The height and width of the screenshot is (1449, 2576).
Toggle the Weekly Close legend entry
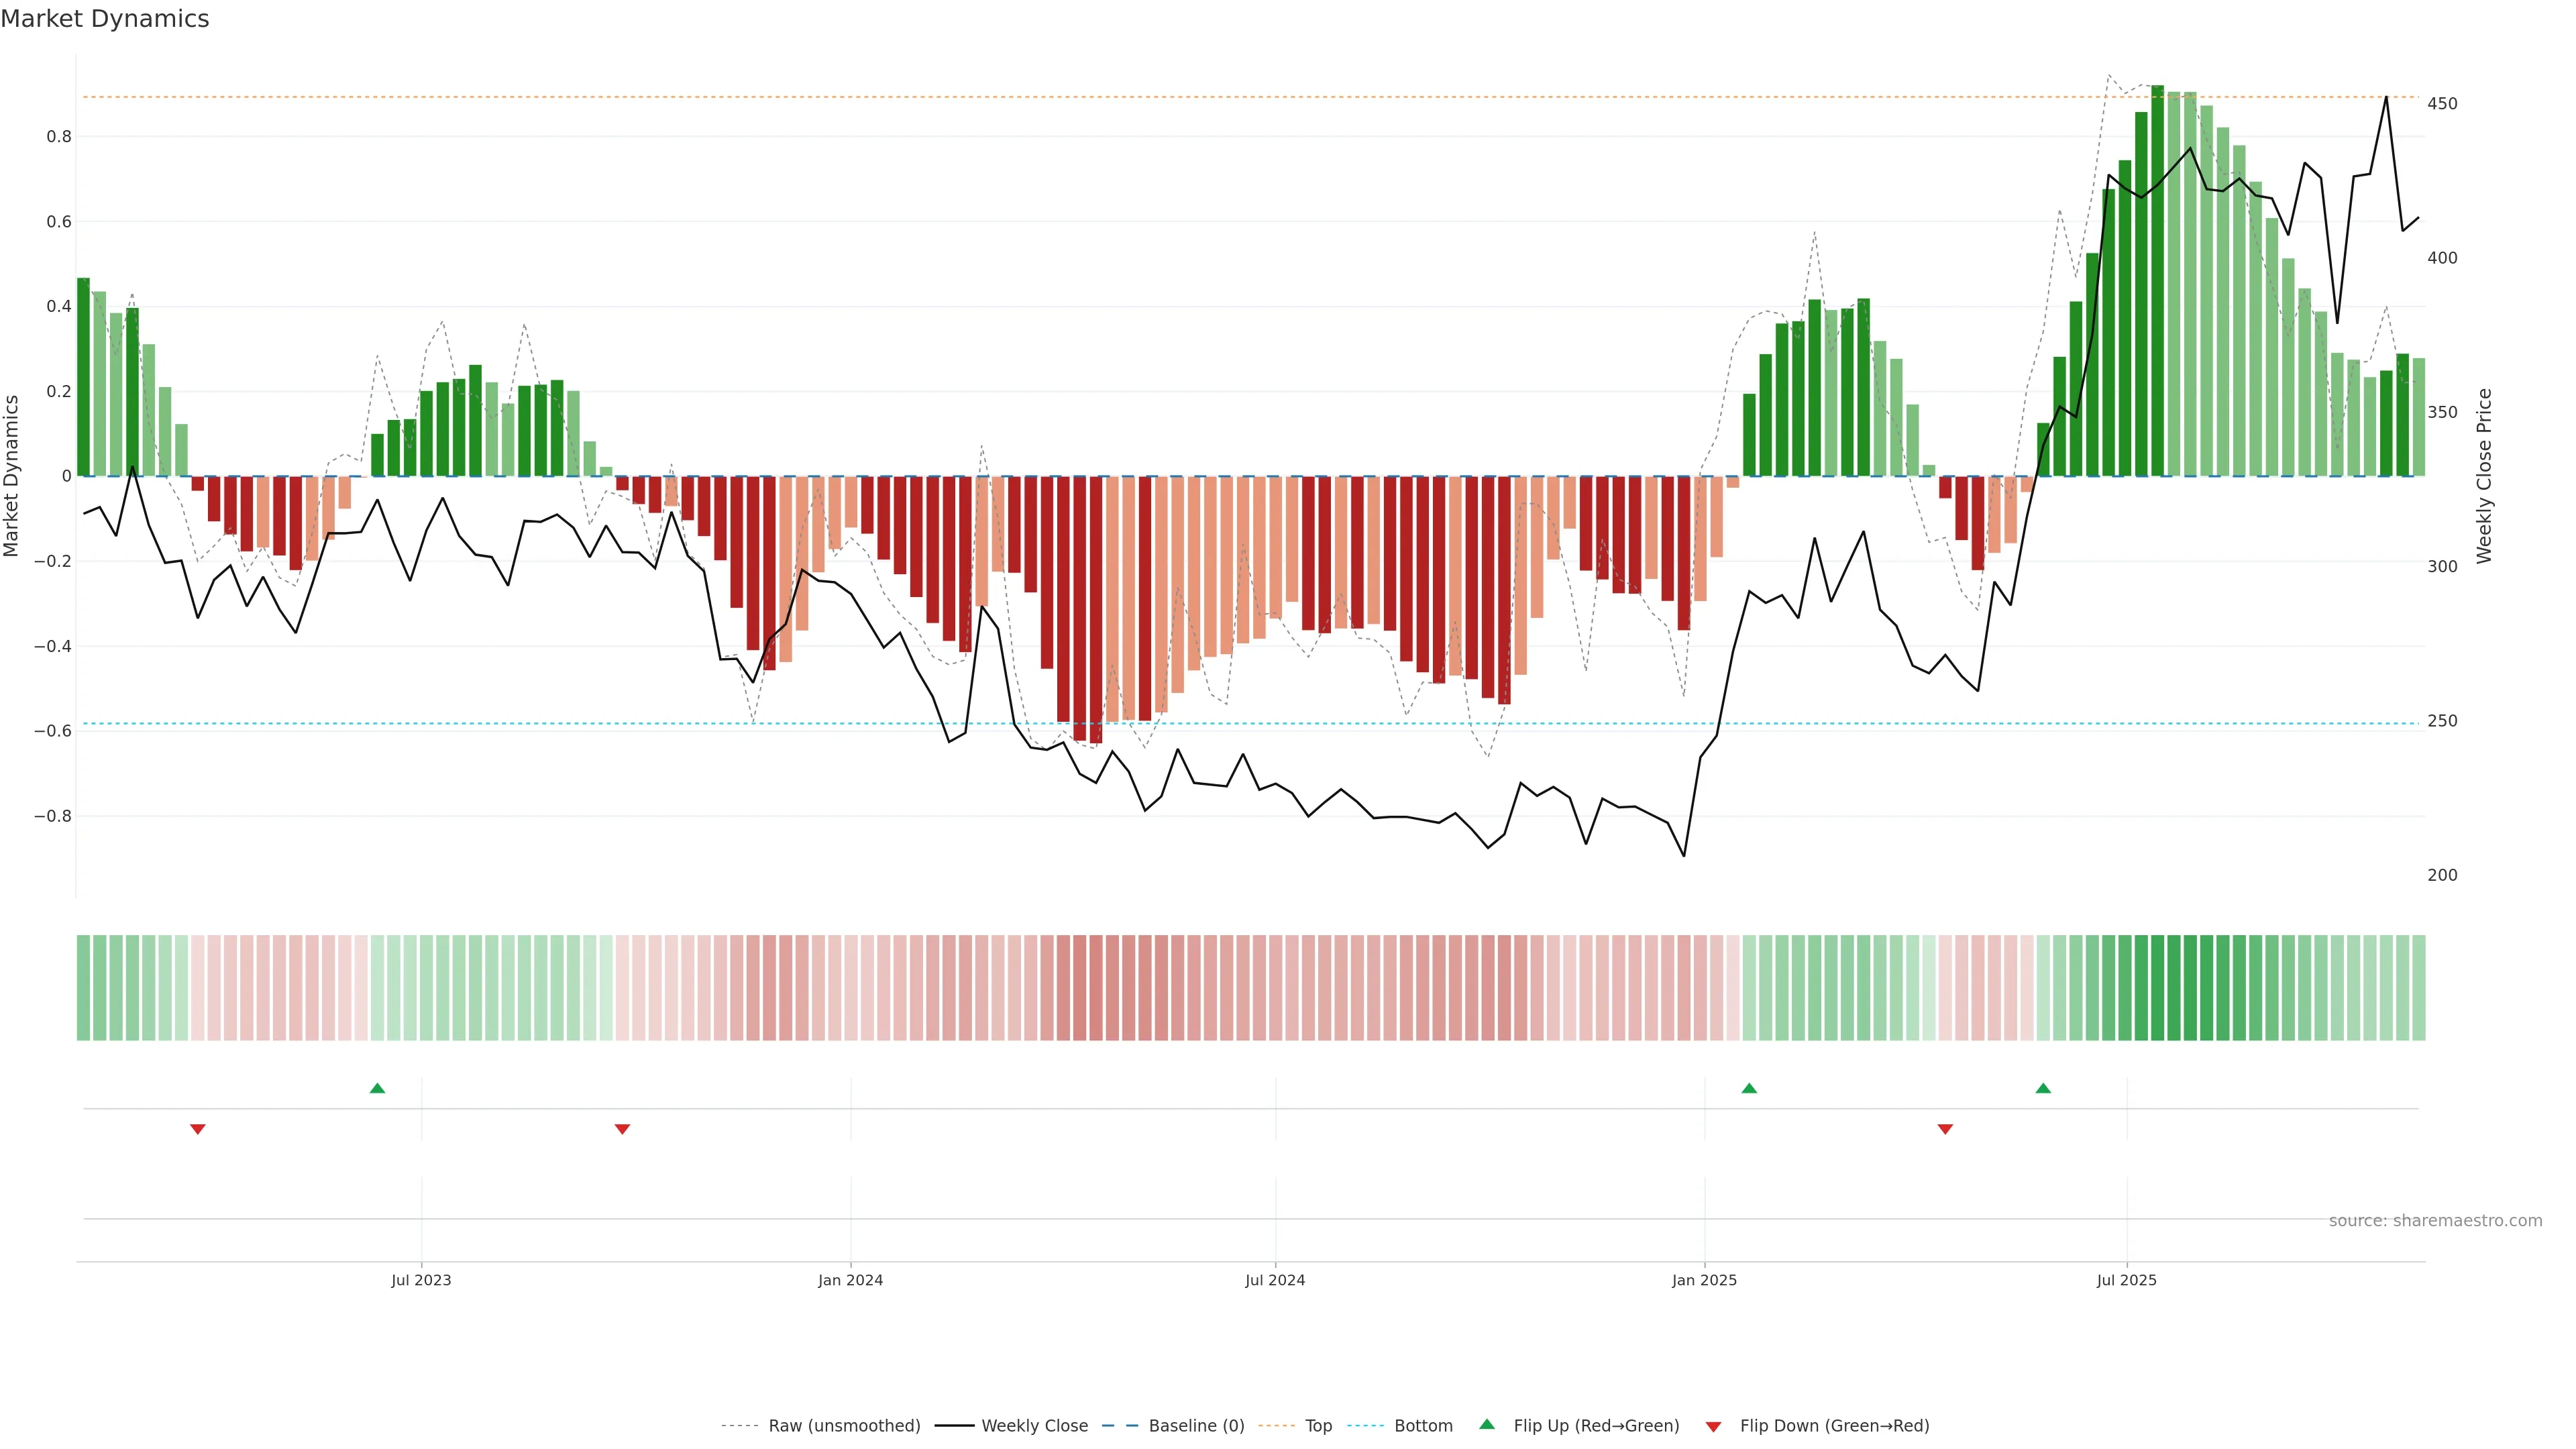pyautogui.click(x=1034, y=1426)
